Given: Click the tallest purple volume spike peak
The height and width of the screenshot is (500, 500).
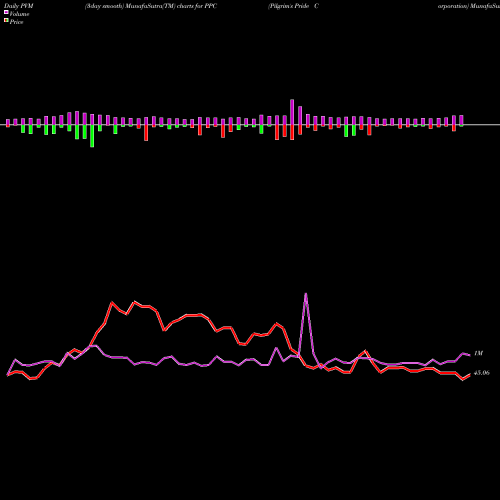Looking at the screenshot, I should 306,294.
